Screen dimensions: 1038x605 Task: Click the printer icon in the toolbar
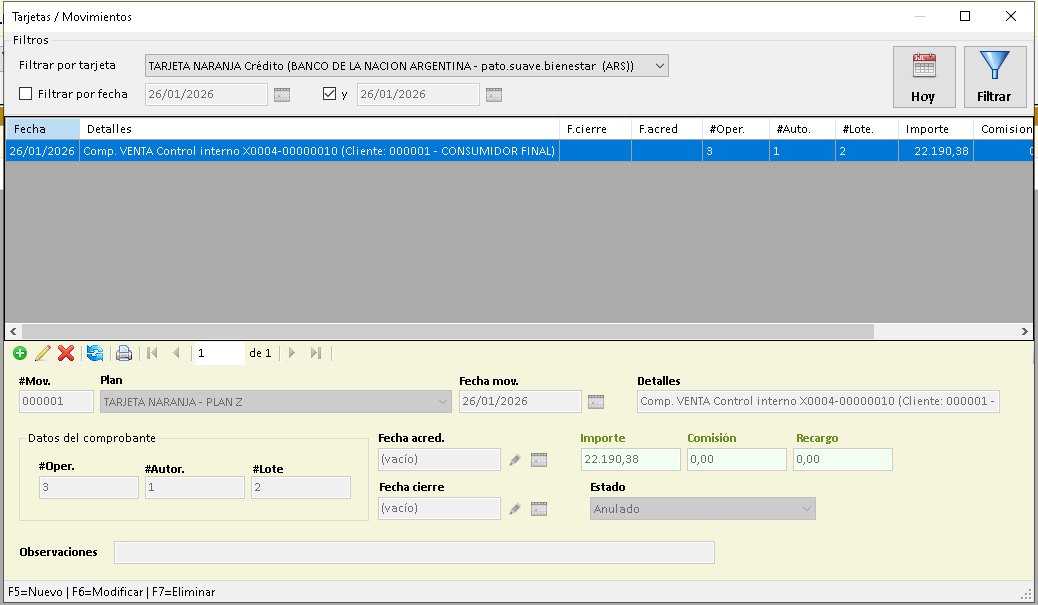click(x=124, y=353)
